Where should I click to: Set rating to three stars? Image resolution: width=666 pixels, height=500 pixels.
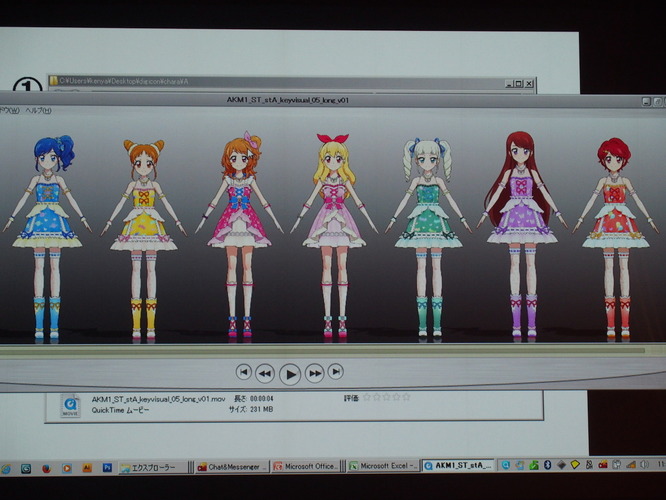coord(387,397)
